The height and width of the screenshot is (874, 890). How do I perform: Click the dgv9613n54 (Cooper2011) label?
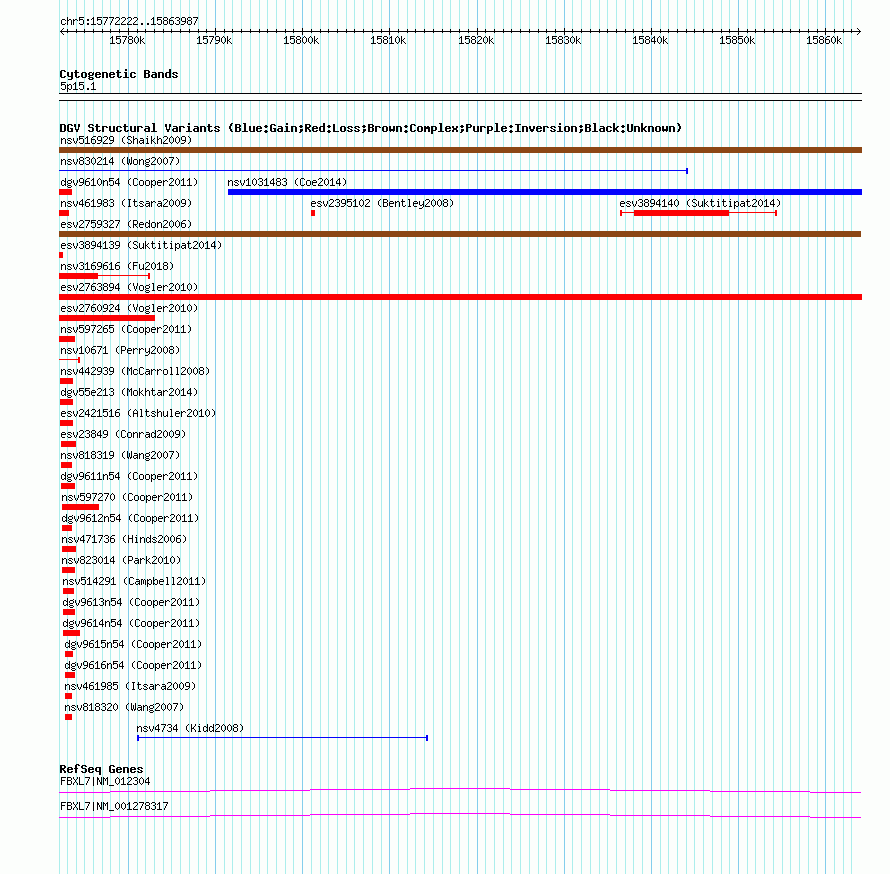pos(131,602)
